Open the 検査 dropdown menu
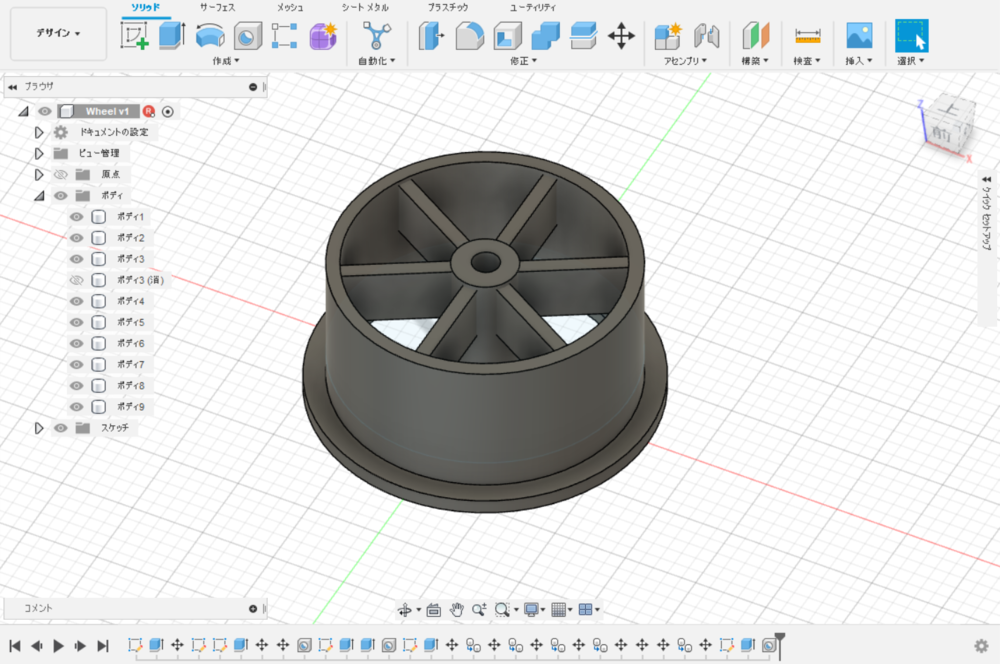This screenshot has width=1000, height=664. tap(807, 61)
